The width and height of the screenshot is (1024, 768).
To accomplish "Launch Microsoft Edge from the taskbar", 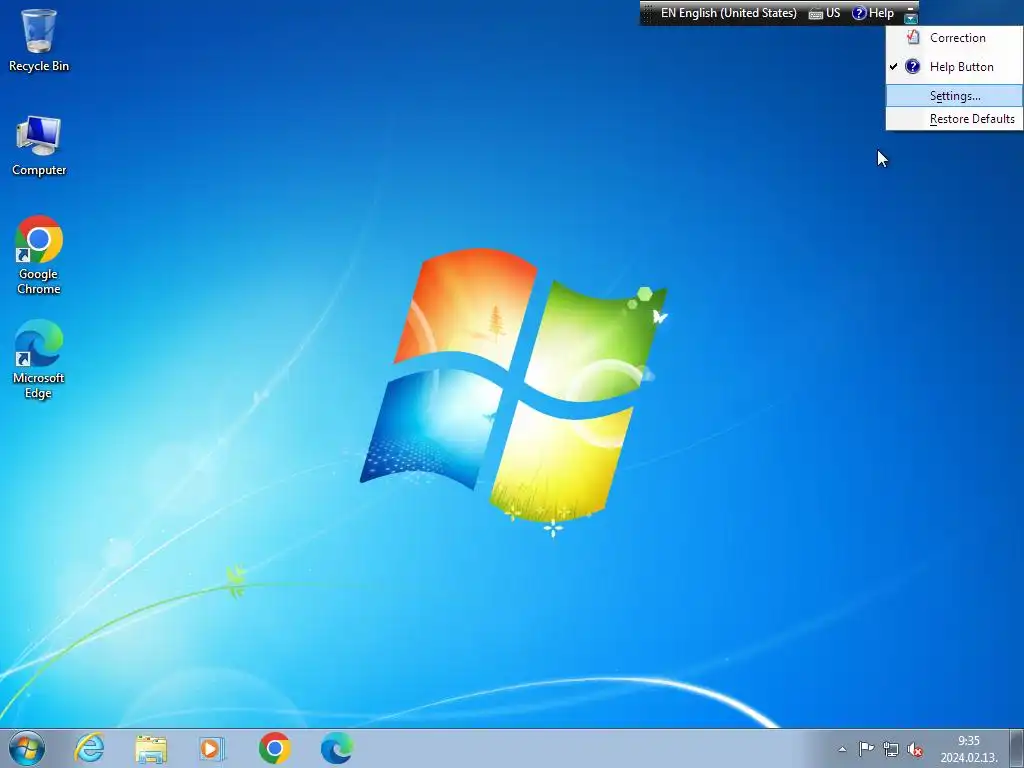I will click(337, 748).
